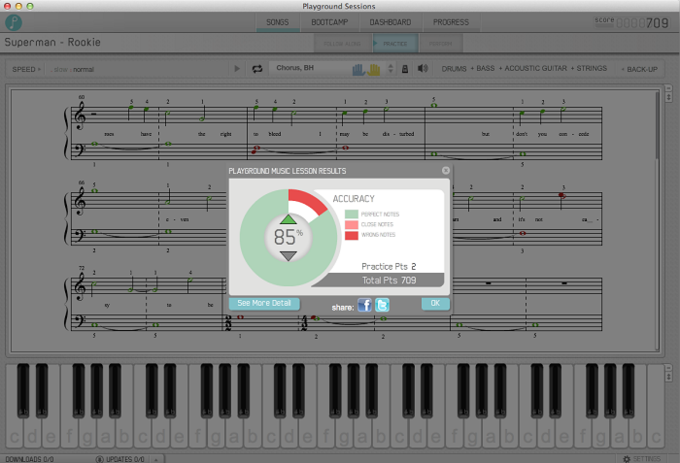Viewport: 680px width, 463px height.
Task: Toggle the Back-Up track
Action: point(642,69)
